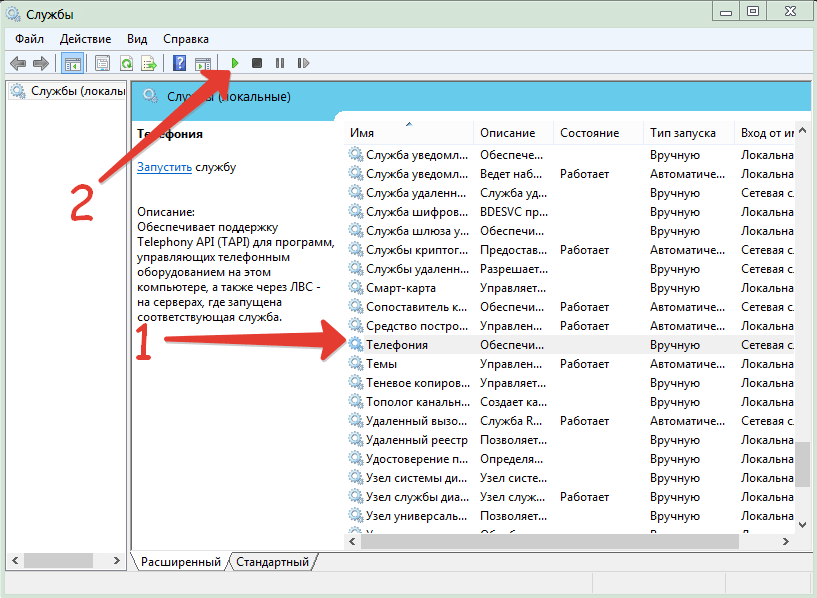
Task: Sort list by the Состояние column header
Action: (x=589, y=133)
